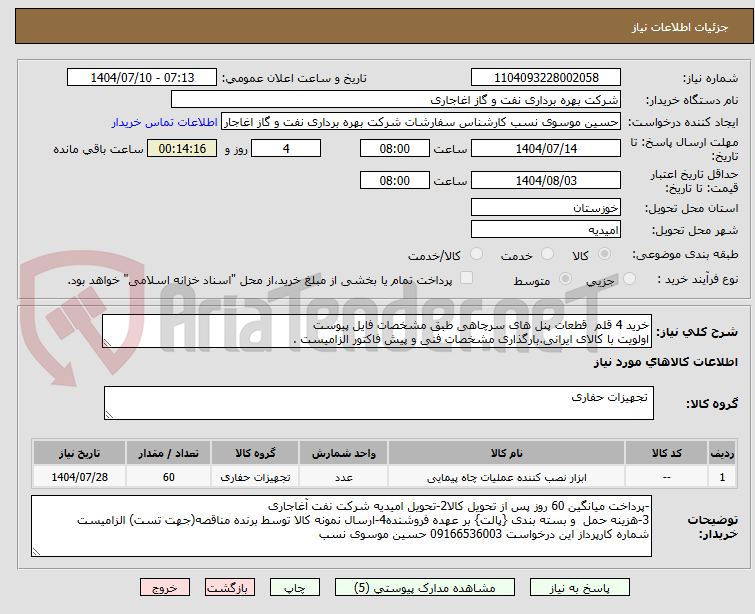755x614 pixels.
Task: Click the buyer organization name field
Action: point(396,100)
